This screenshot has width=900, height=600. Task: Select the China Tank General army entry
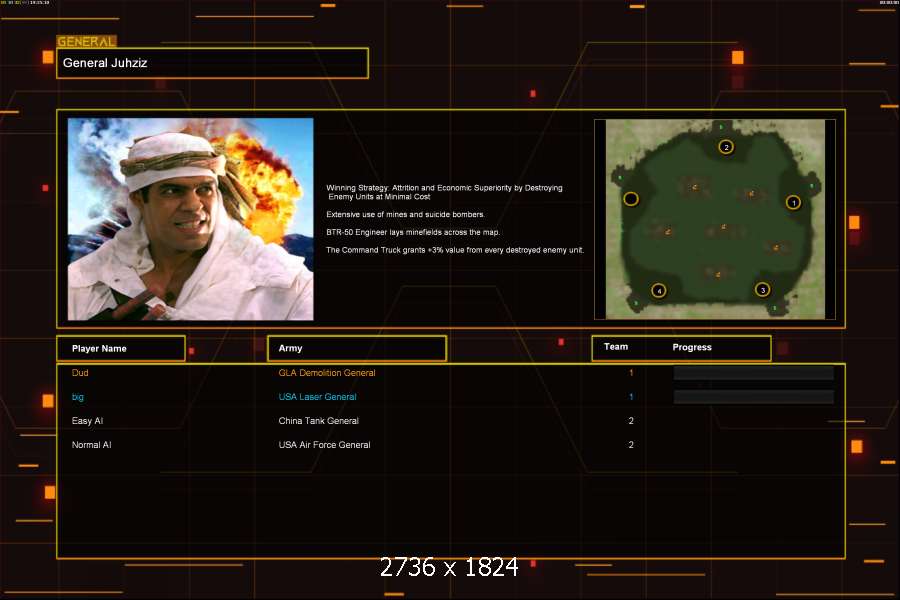(318, 421)
